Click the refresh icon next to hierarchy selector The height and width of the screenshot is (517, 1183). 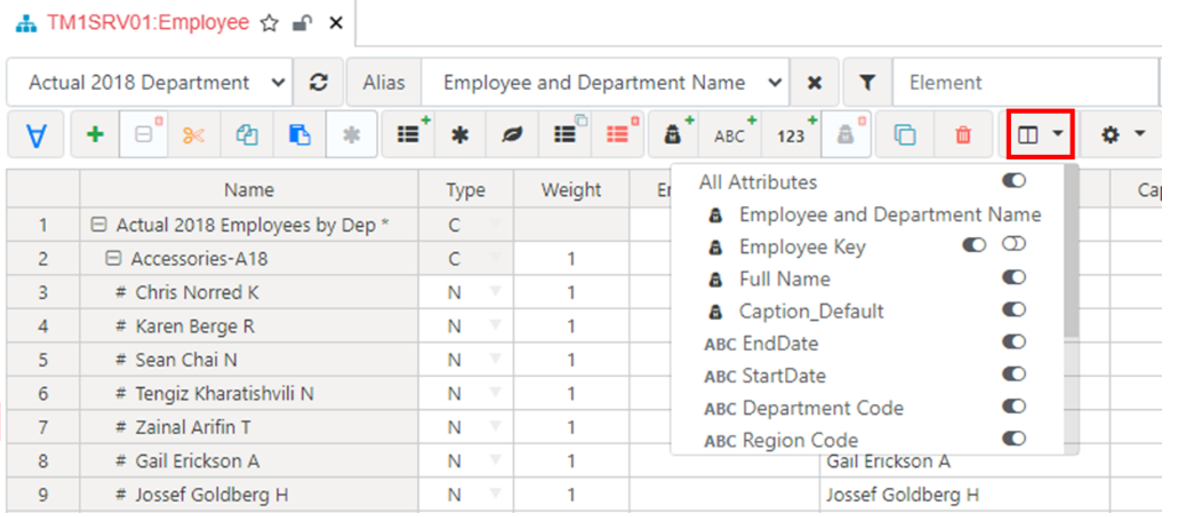click(318, 82)
